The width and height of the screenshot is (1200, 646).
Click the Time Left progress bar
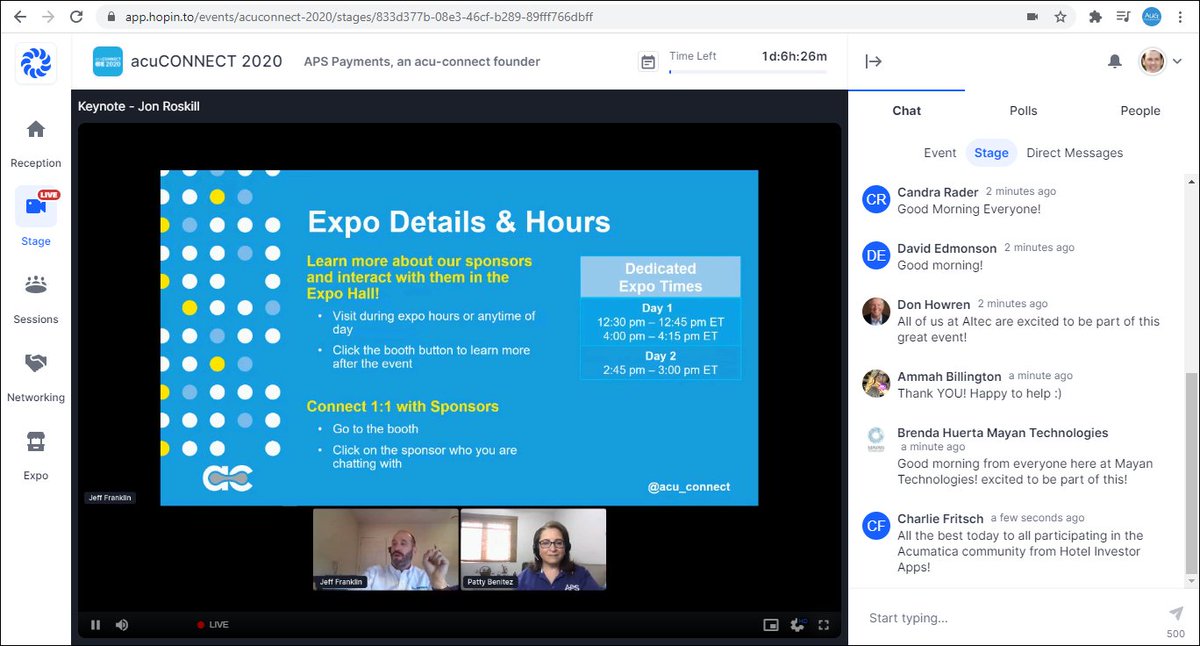pos(748,72)
